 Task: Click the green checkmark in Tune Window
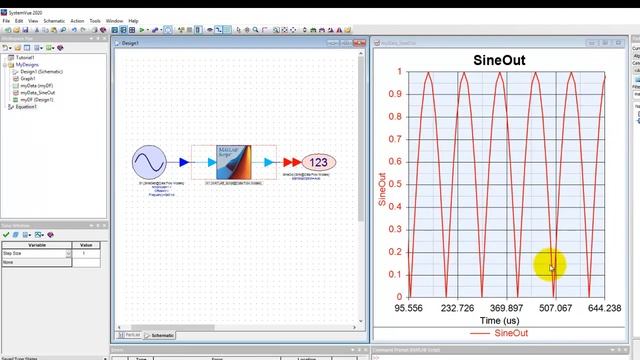(x=6, y=235)
